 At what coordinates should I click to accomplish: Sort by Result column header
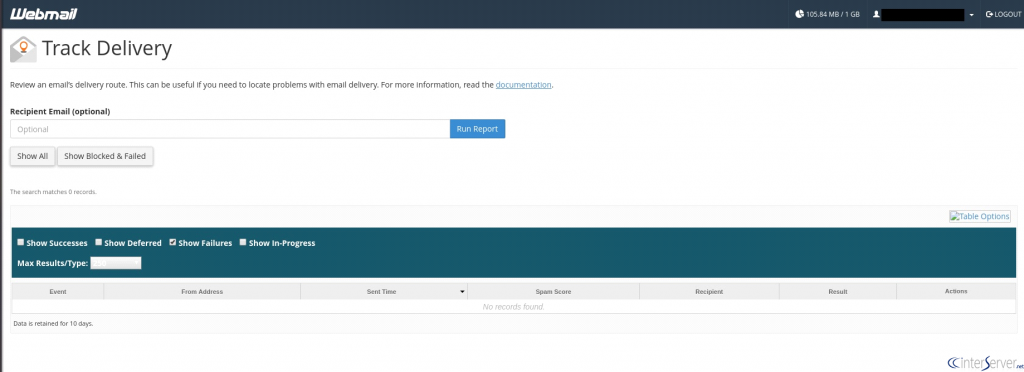point(838,292)
